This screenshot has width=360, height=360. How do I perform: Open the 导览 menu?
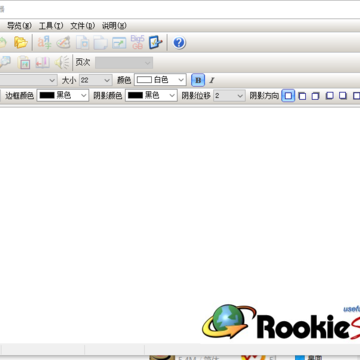(x=19, y=26)
